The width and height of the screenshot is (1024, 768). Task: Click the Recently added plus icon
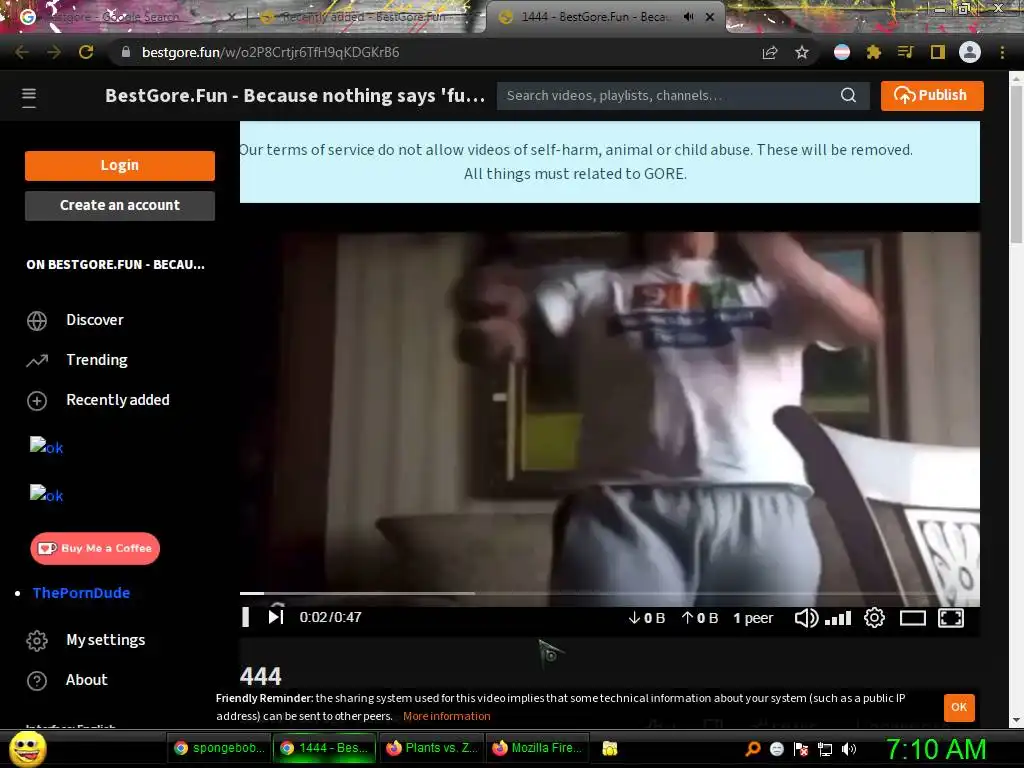coord(37,400)
